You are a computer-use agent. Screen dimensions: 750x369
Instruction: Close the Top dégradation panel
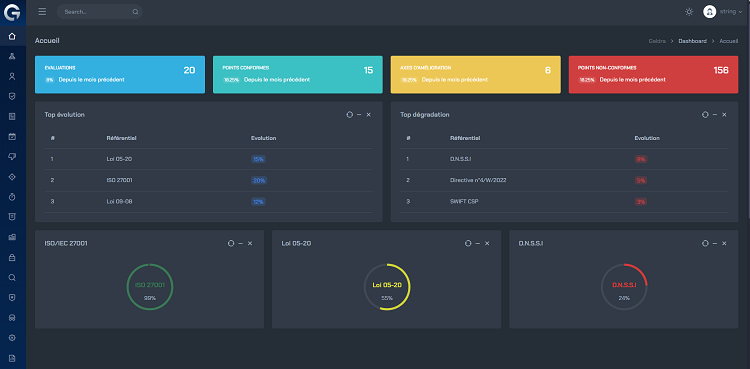point(724,115)
